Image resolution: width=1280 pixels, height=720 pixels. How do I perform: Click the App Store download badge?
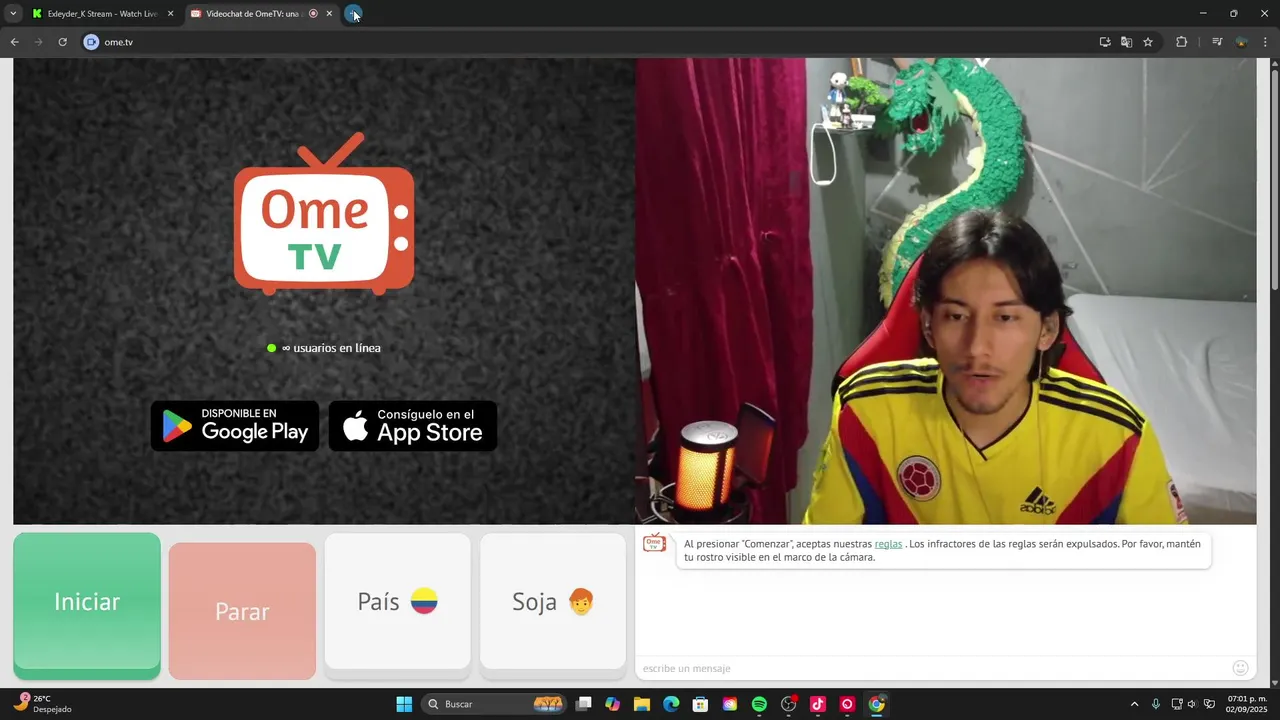click(413, 426)
